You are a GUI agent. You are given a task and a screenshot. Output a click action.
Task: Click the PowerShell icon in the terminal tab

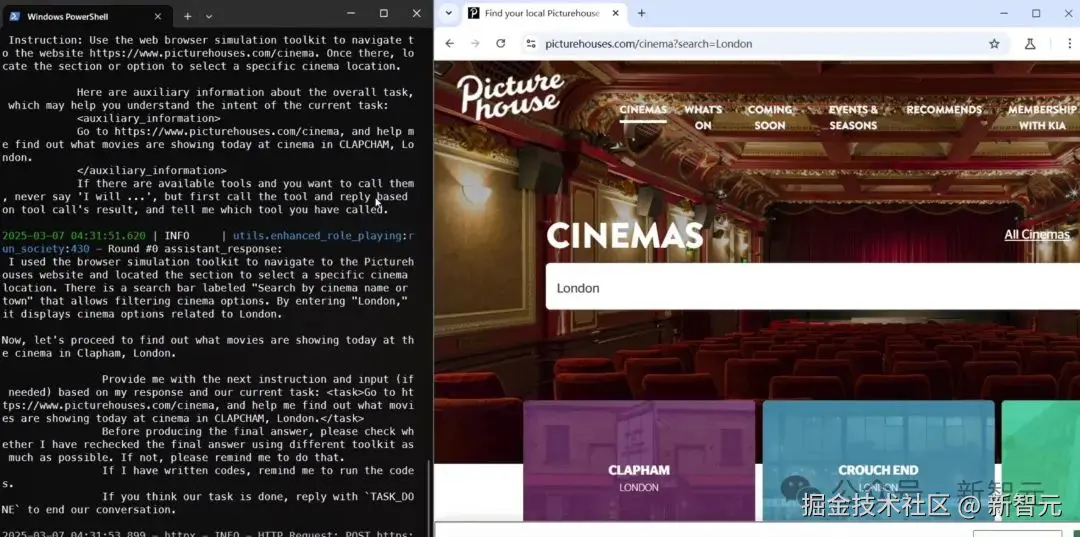pos(14,16)
